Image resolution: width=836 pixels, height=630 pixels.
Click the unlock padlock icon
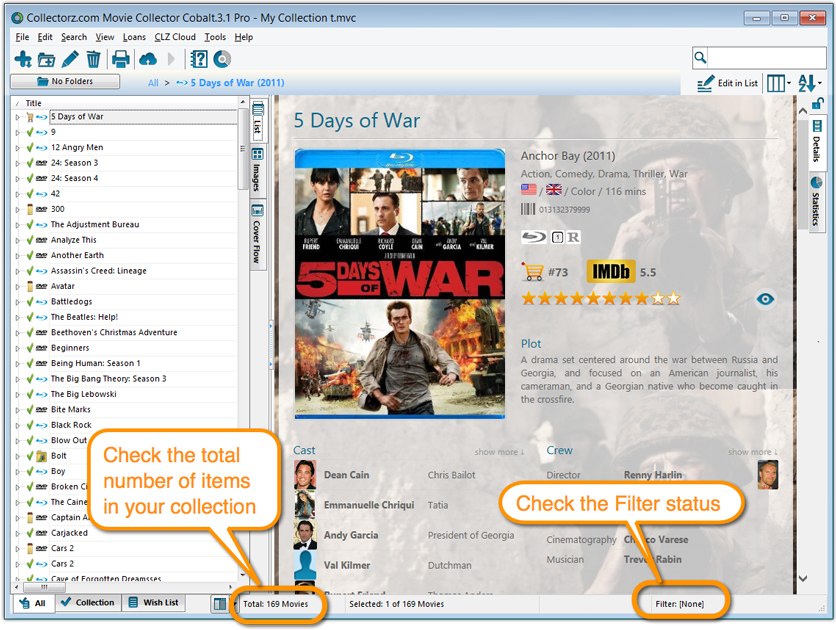tap(817, 103)
